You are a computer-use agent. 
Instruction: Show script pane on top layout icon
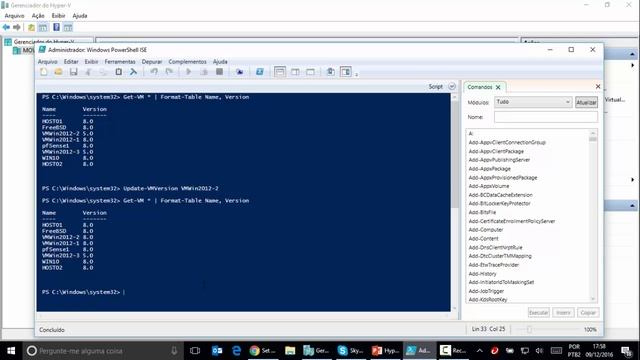[280, 72]
